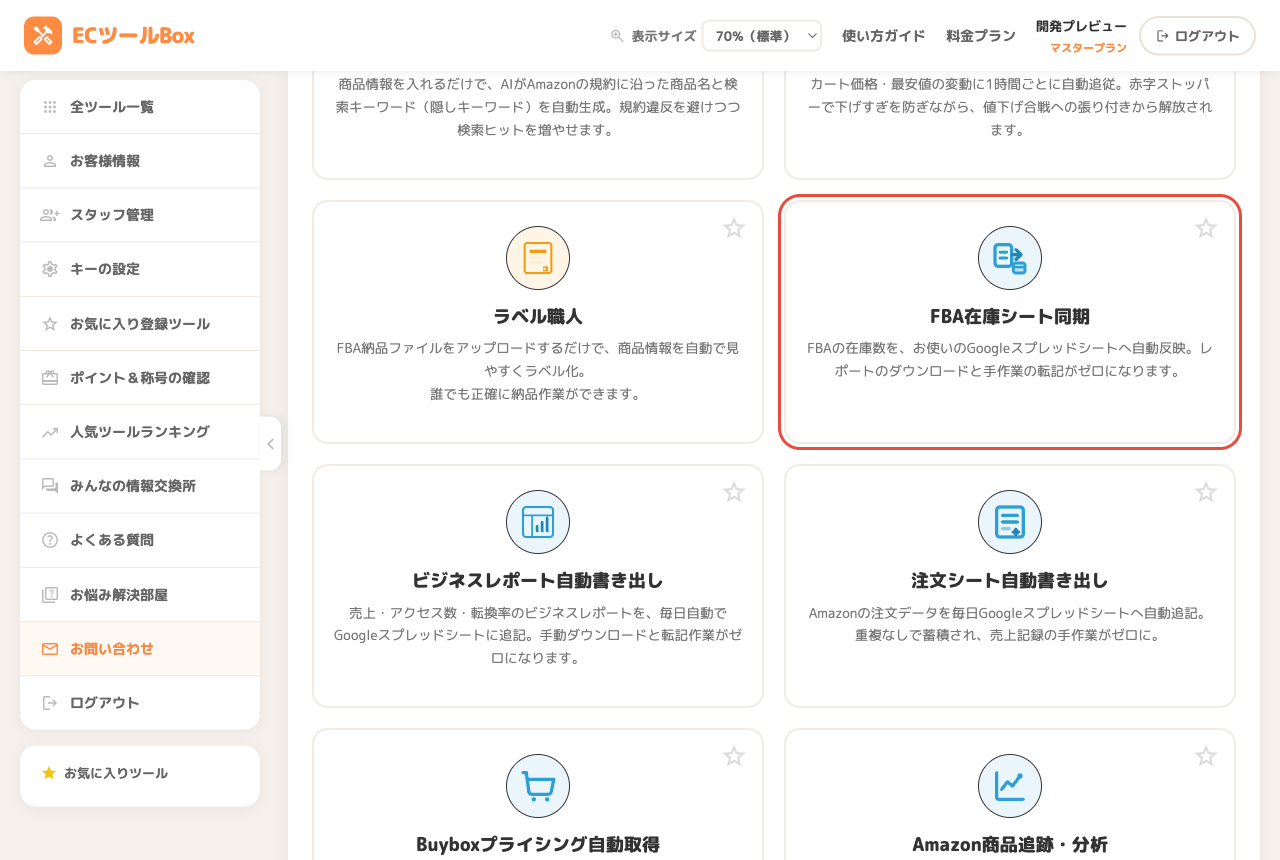This screenshot has width=1280, height=860.
Task: Click the ECツールBox title text
Action: pyautogui.click(x=133, y=36)
